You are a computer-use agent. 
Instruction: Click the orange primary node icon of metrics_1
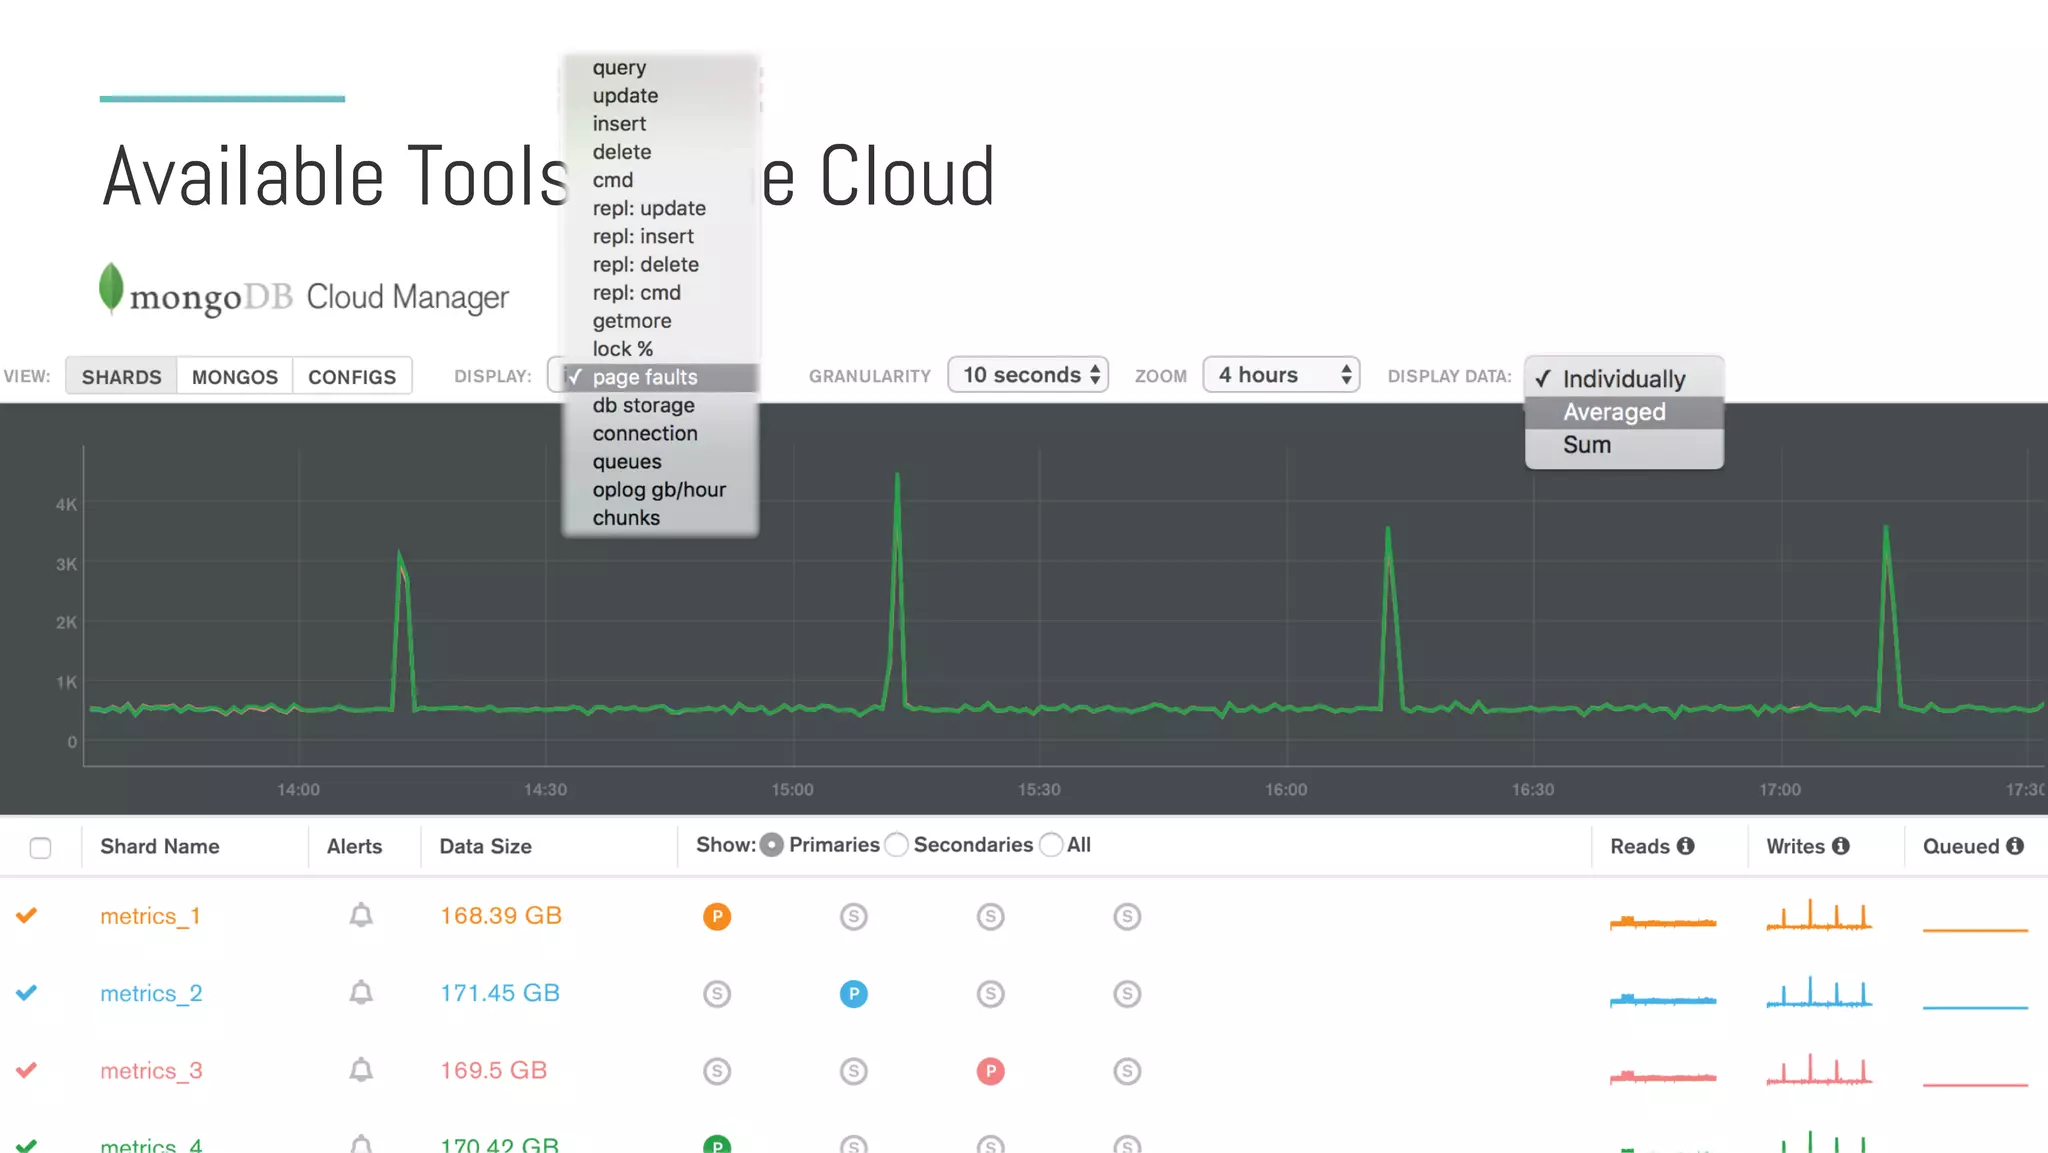(717, 916)
